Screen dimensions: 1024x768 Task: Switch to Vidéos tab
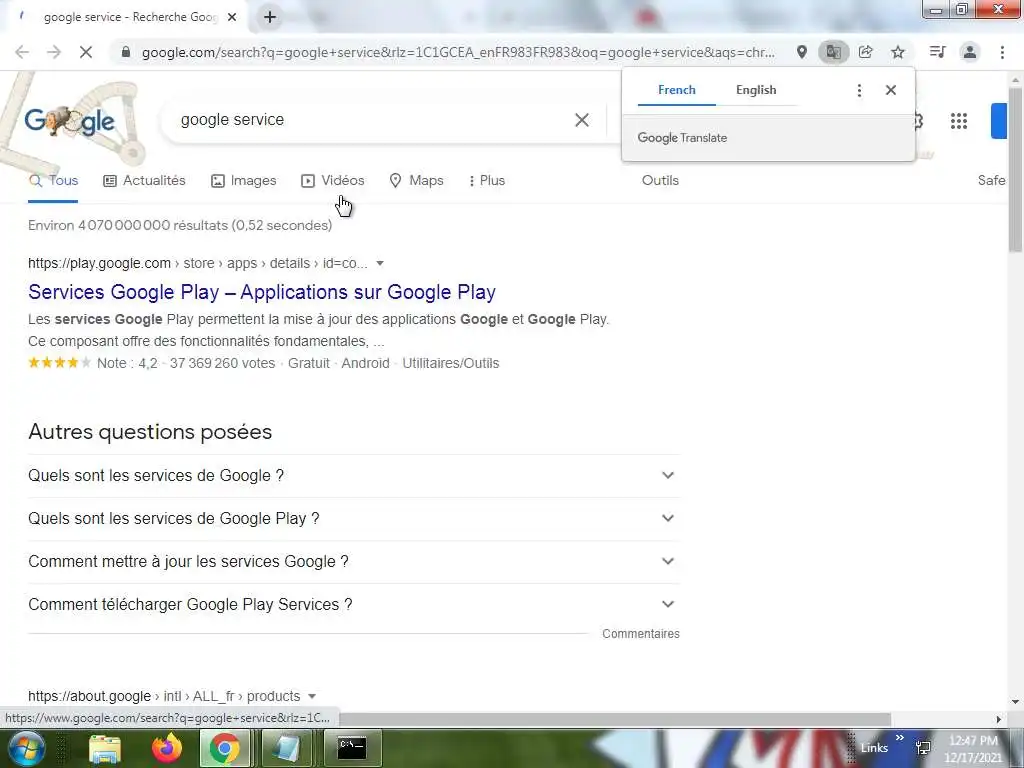(332, 181)
